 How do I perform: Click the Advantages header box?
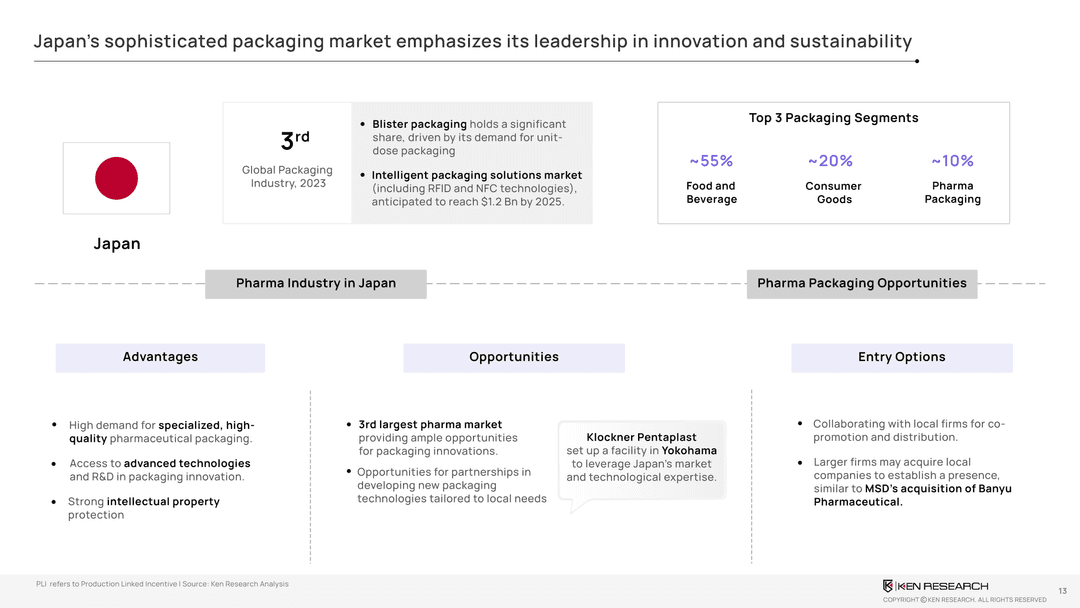(160, 358)
